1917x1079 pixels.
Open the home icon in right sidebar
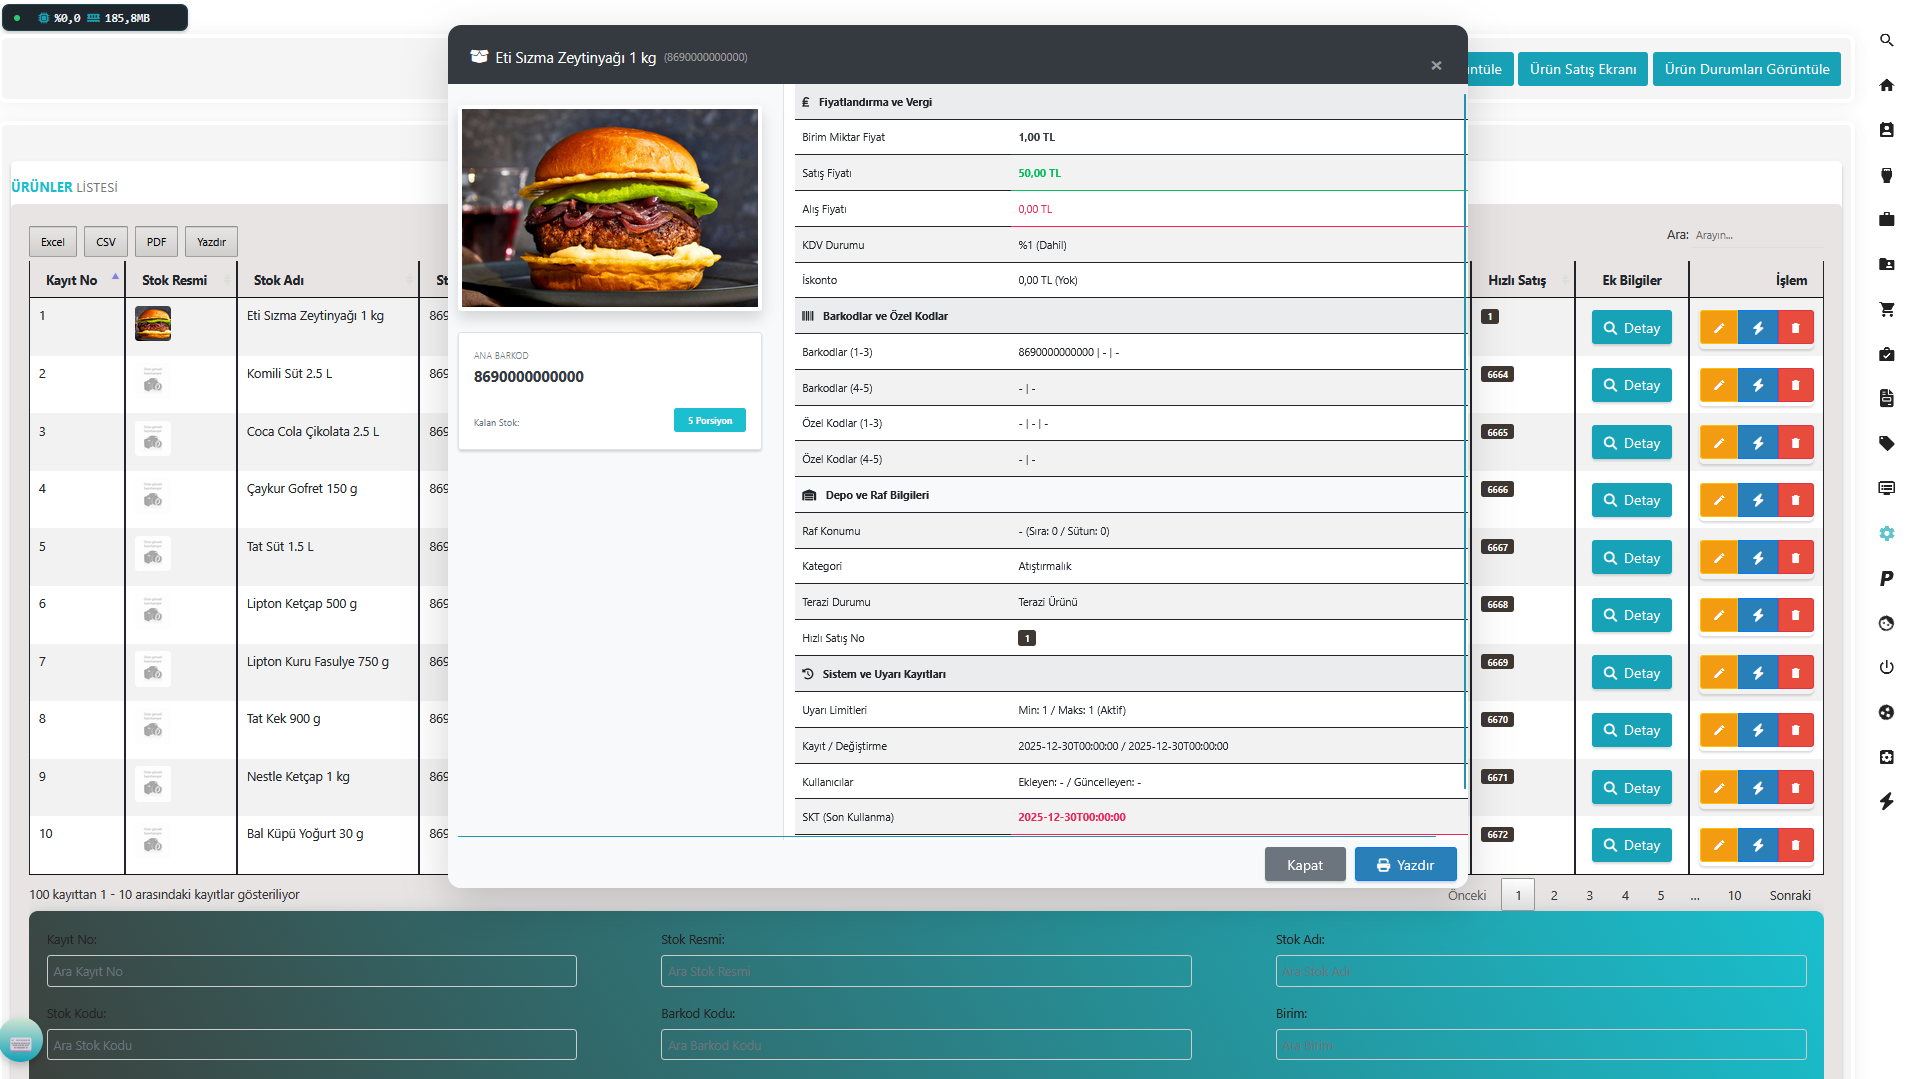1886,85
